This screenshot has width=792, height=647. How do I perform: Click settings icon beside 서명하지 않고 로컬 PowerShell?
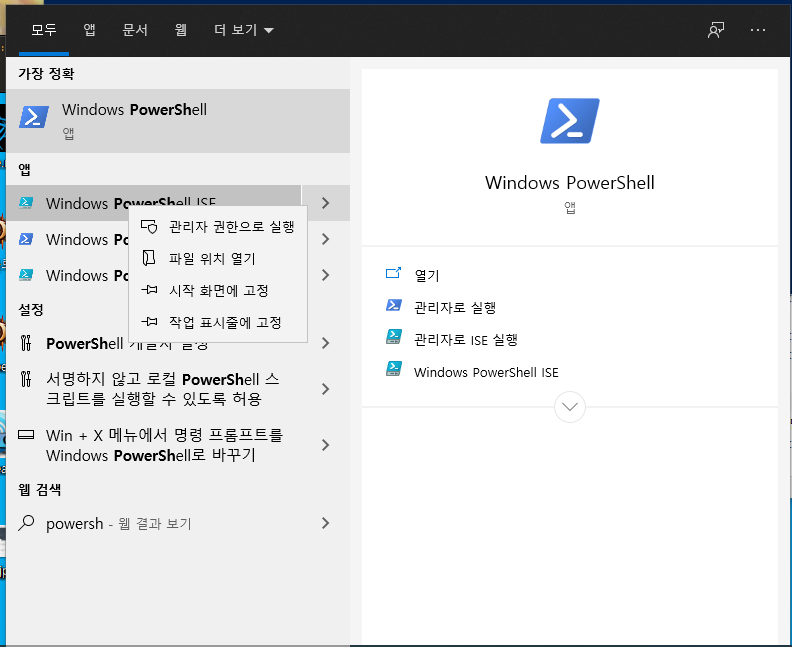coord(26,379)
